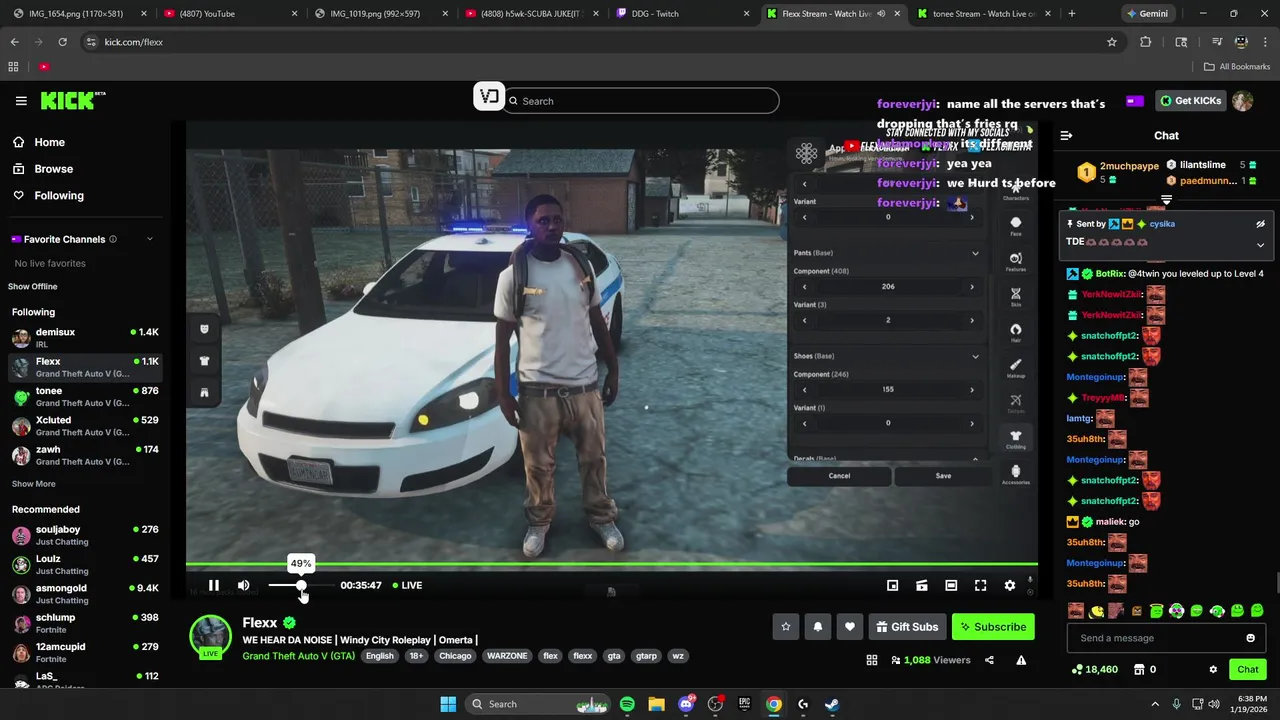Click the user profile avatar
Viewport: 1280px width, 720px height.
point(1242,101)
